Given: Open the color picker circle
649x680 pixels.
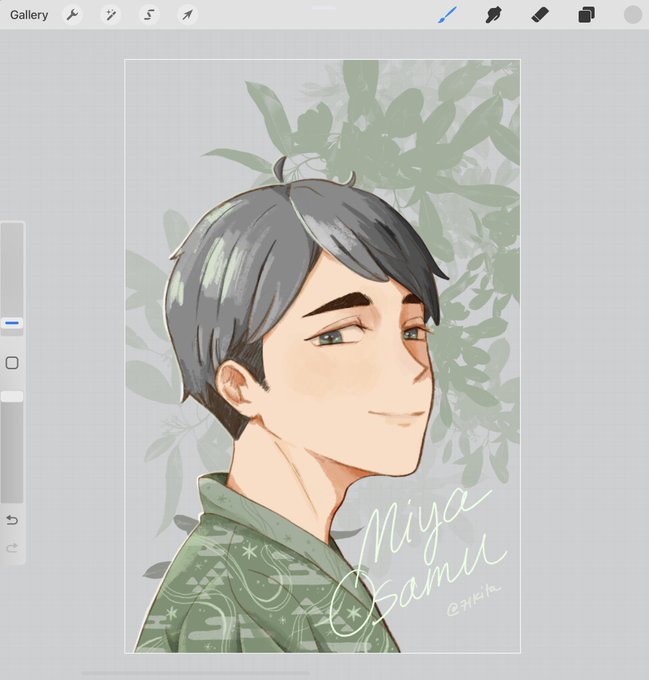Looking at the screenshot, I should pyautogui.click(x=633, y=15).
